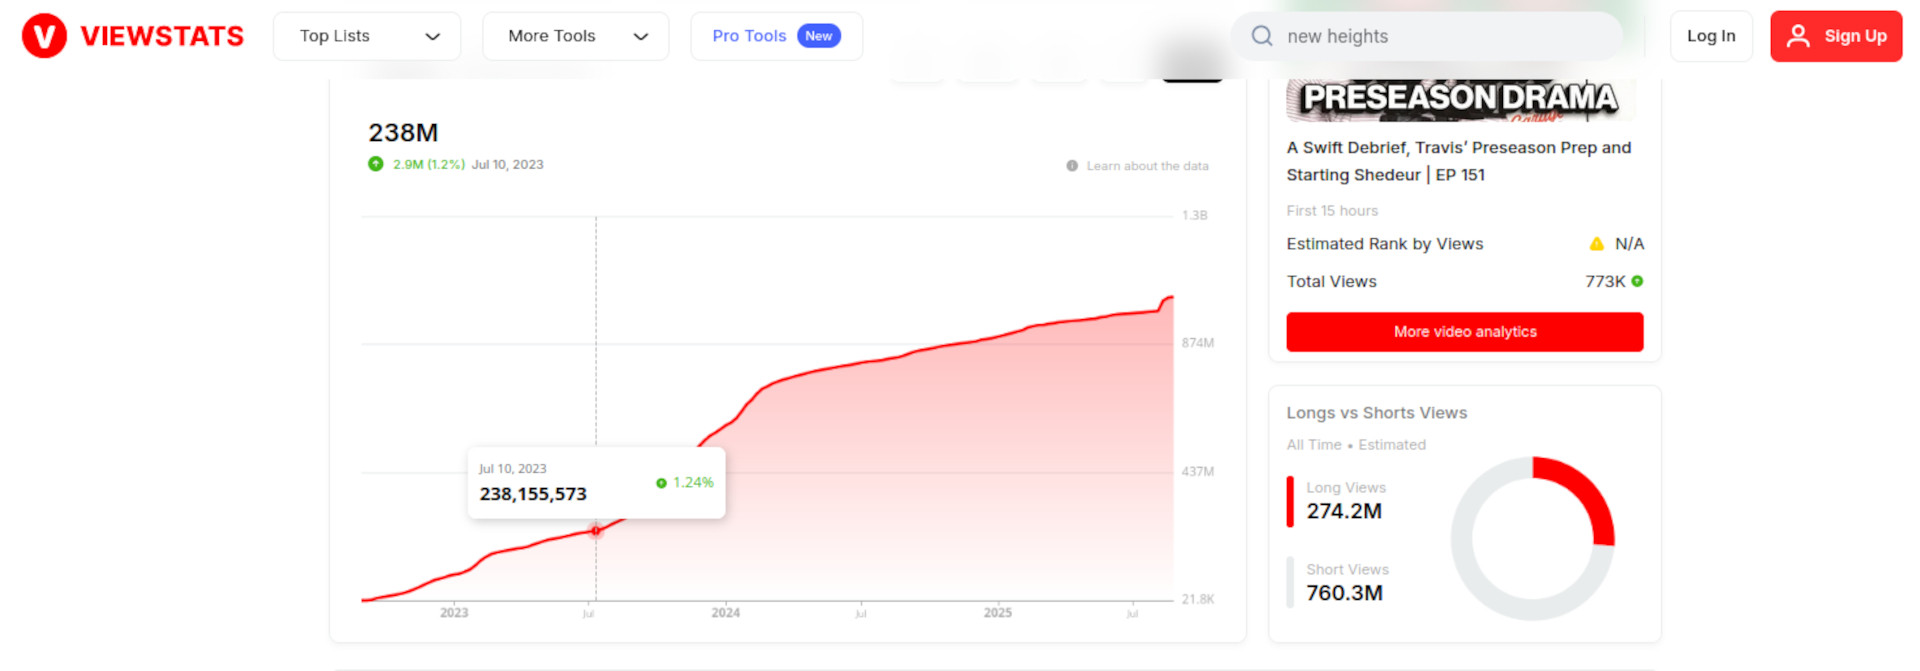Click the 274.2M Long Views value
1920x671 pixels.
point(1344,511)
